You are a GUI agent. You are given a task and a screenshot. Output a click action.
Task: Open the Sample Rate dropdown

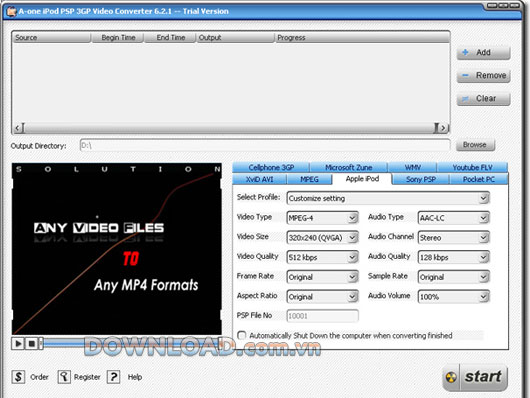[x=454, y=277]
